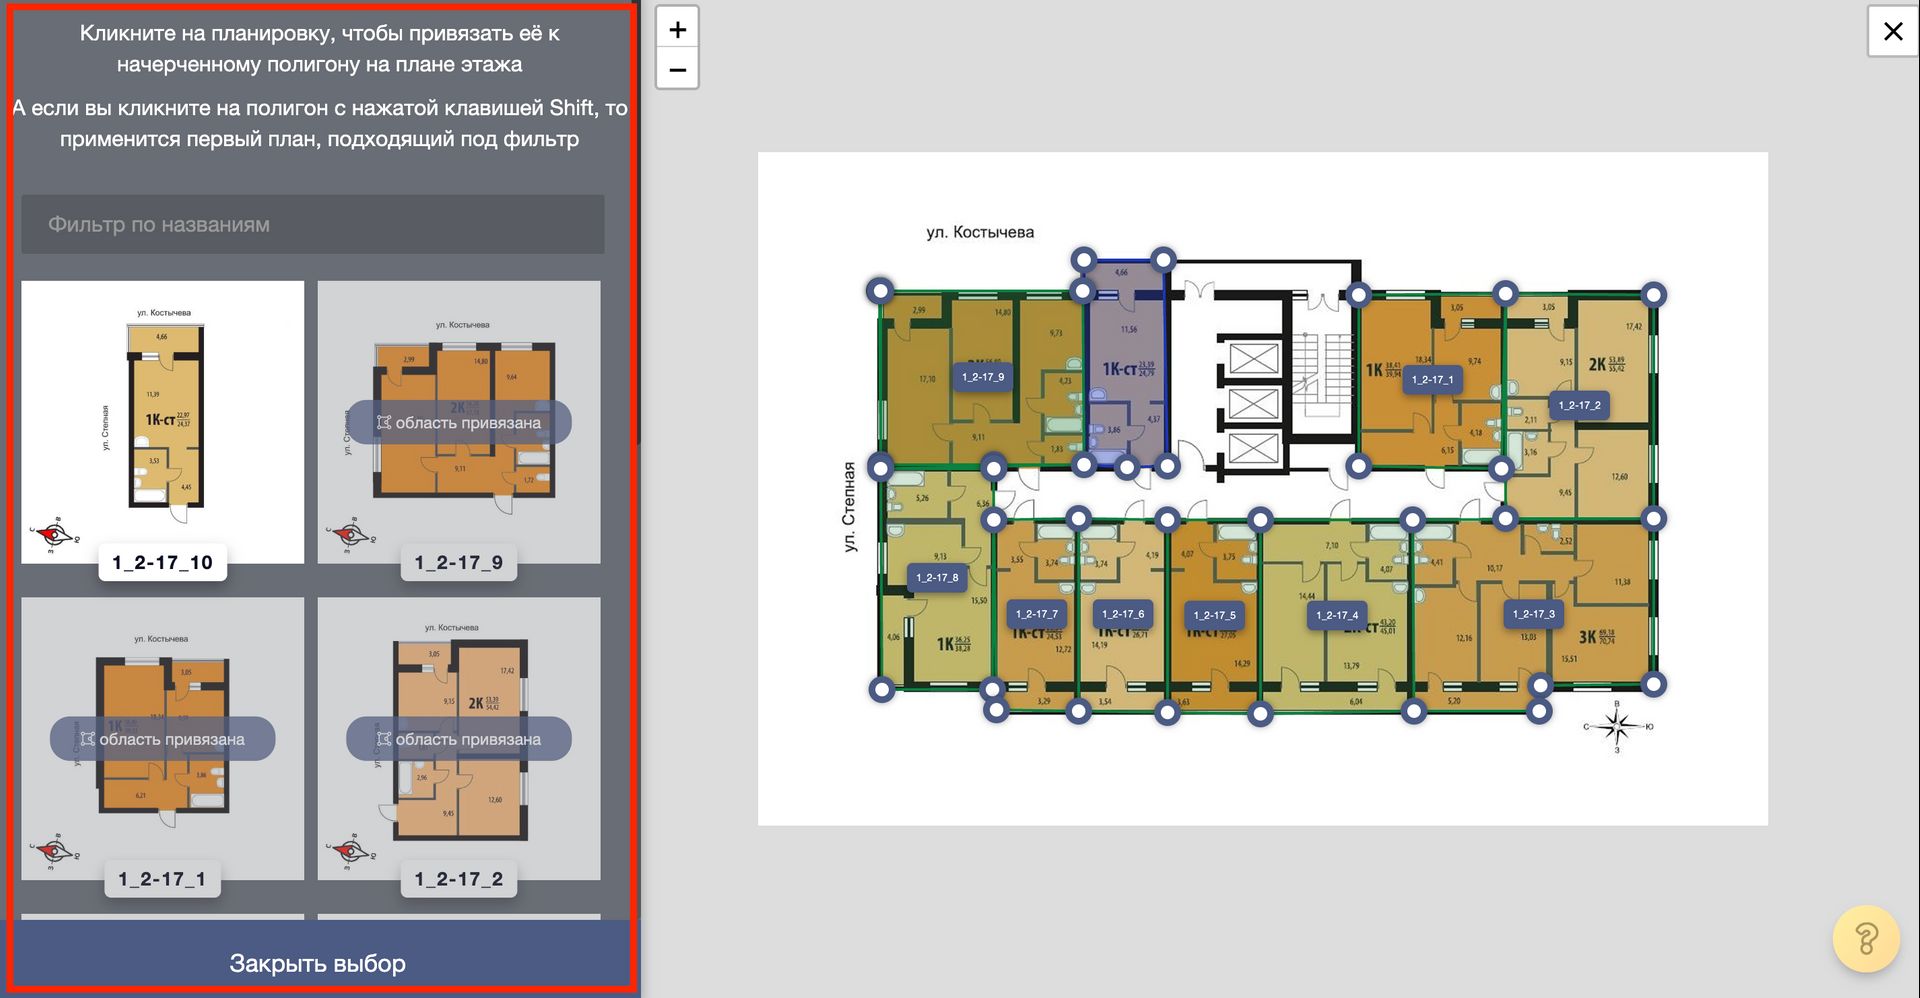Select polygon tag 1_2-17_6 on plan
The height and width of the screenshot is (998, 1920).
(1123, 614)
